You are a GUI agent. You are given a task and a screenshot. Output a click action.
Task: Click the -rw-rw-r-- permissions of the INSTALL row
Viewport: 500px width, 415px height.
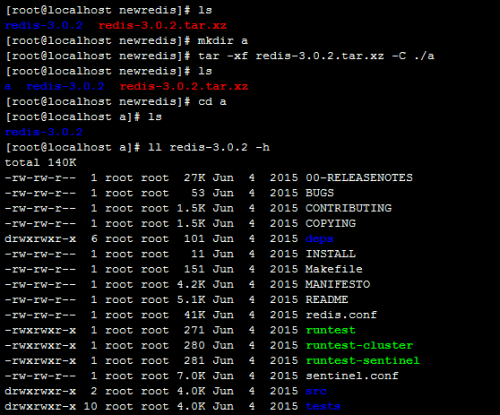pyautogui.click(x=40, y=254)
